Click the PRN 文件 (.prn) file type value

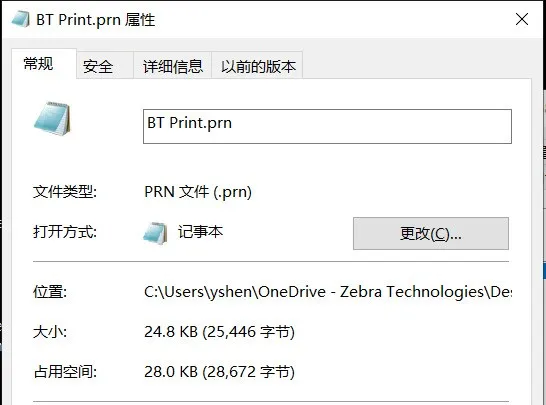pyautogui.click(x=198, y=192)
